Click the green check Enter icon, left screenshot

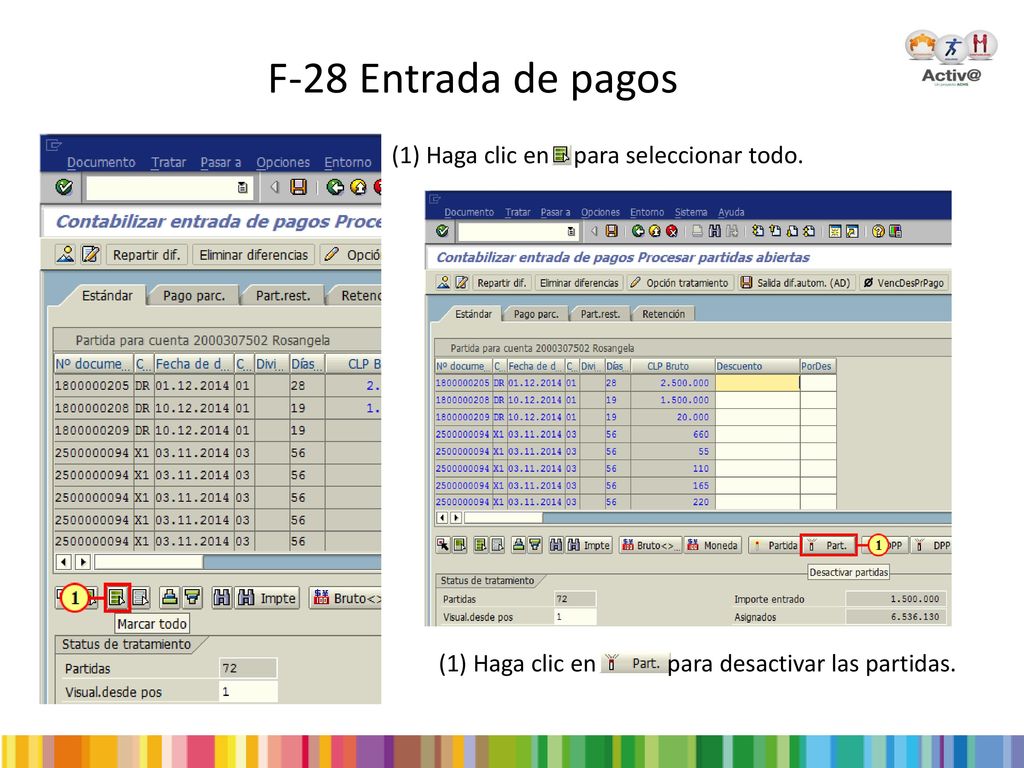[64, 187]
